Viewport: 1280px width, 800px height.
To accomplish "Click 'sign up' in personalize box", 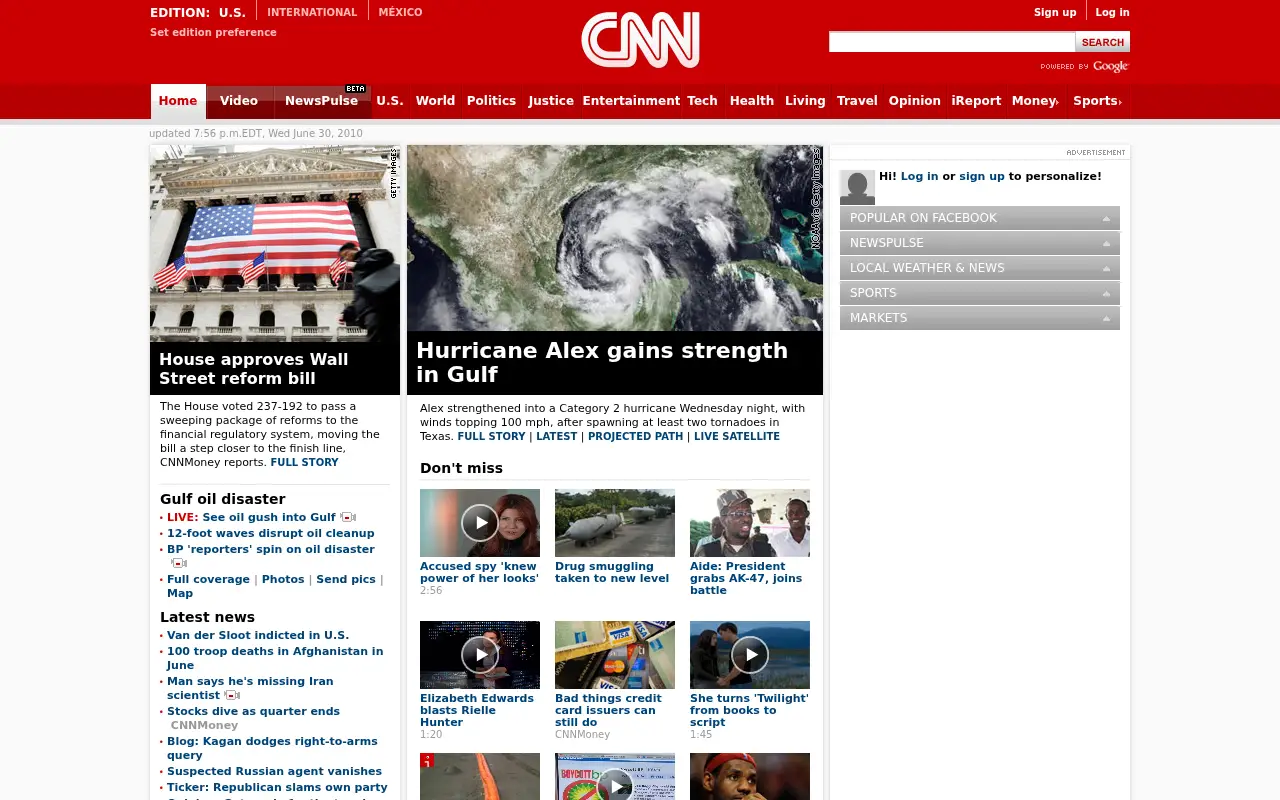I will click(982, 176).
